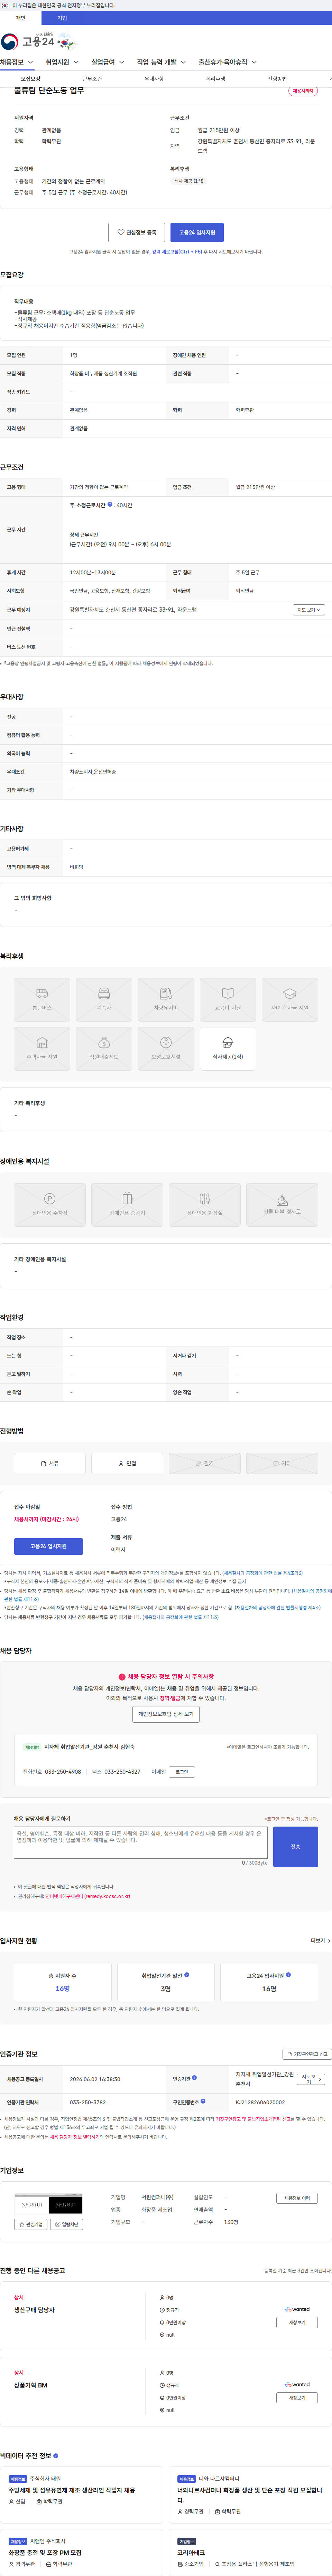Click the 구인인증번호 info icon
The image size is (332, 2576).
[203, 2101]
